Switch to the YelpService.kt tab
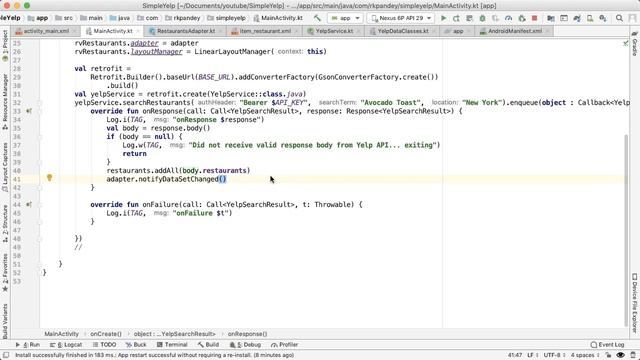Viewport: 640px width, 360px height. [x=334, y=31]
